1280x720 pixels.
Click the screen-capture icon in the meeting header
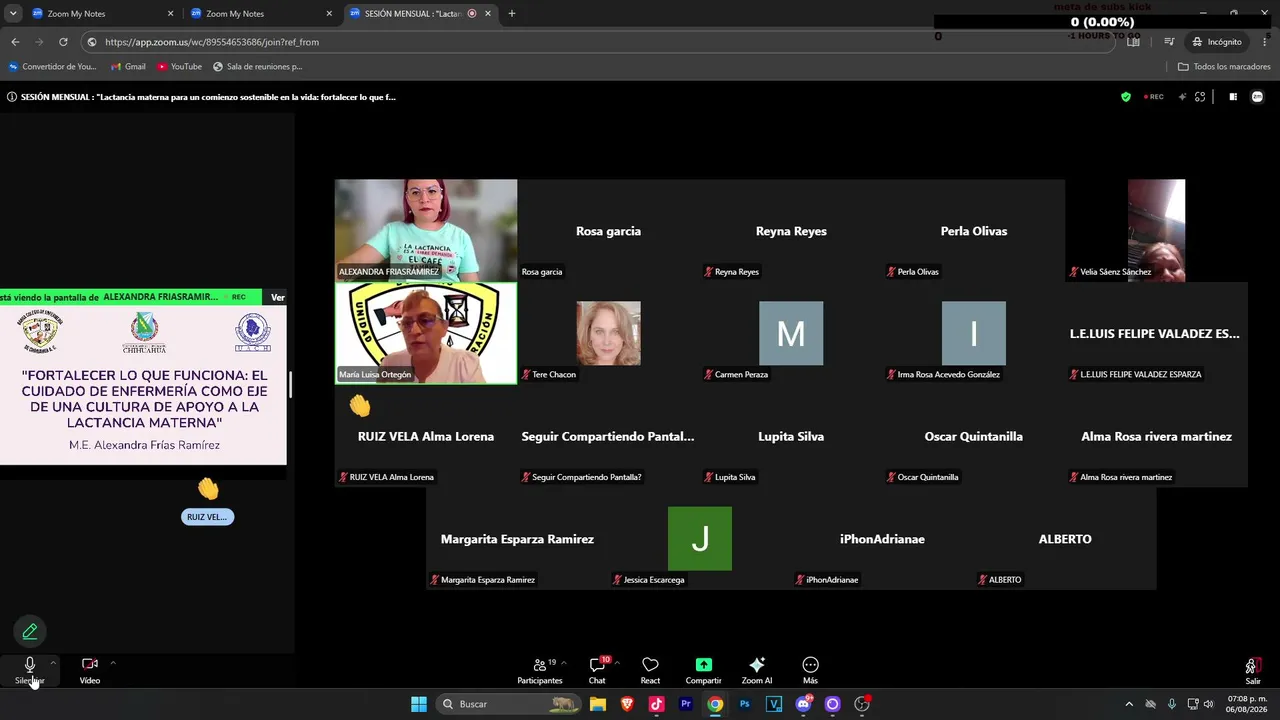pyautogui.click(x=1200, y=97)
